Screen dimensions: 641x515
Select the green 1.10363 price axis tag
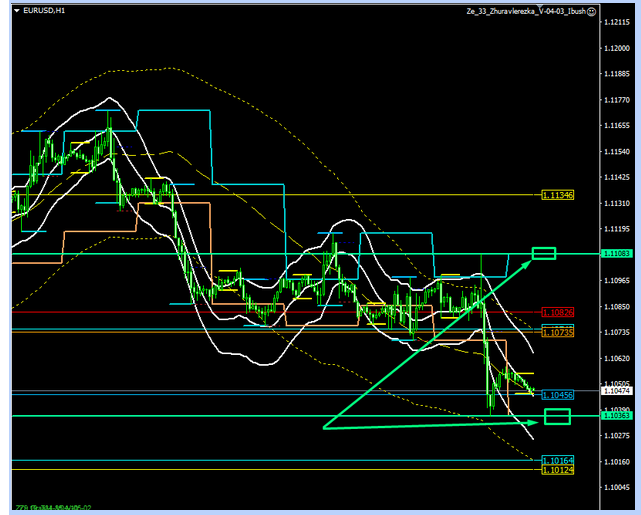click(616, 415)
